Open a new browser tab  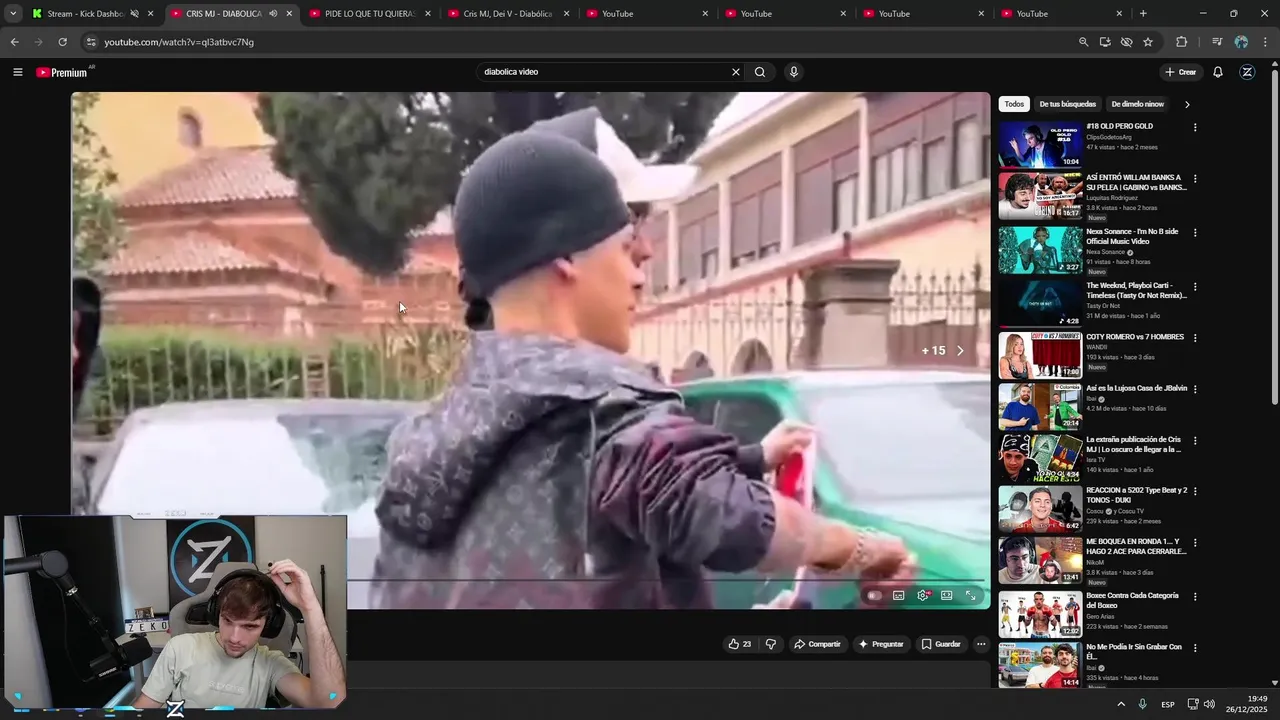tap(1143, 14)
